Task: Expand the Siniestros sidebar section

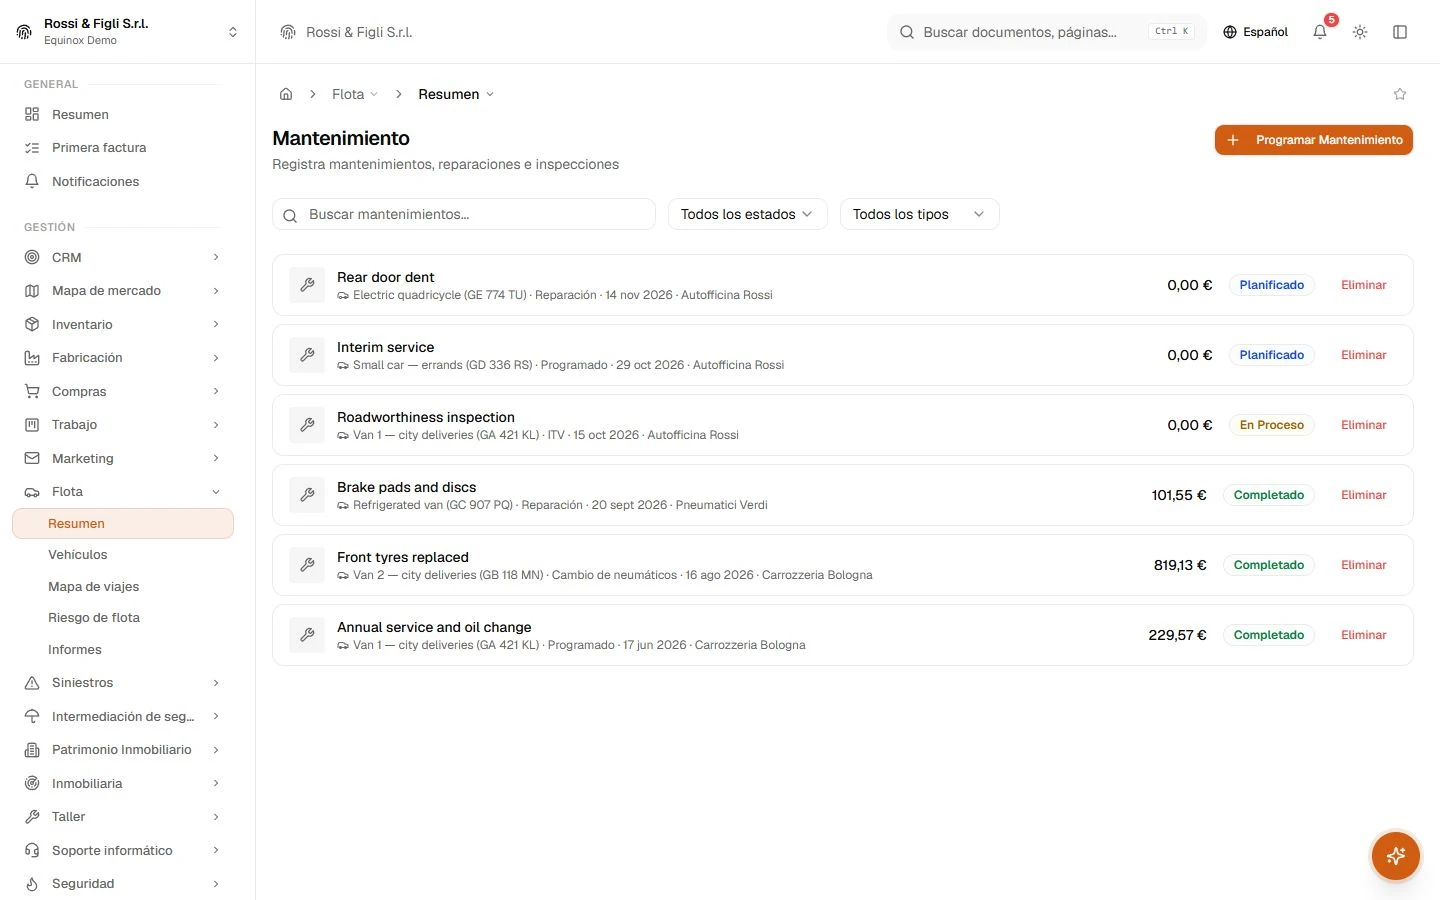Action: point(122,683)
